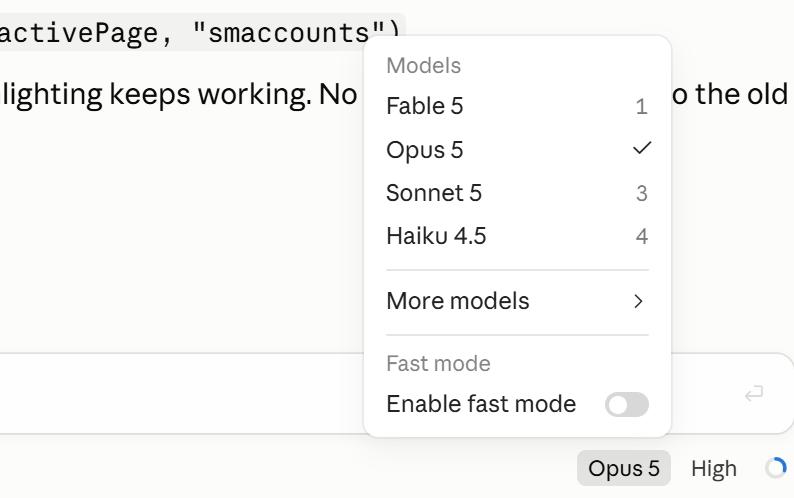
Task: Open the High effort level dropdown
Action: (x=713, y=469)
